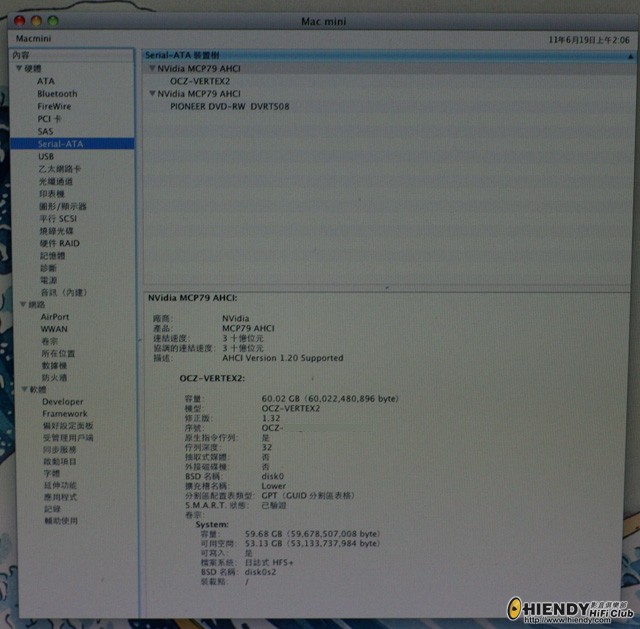
Task: Show the 圖形/顯示器 information
Action: [x=63, y=206]
